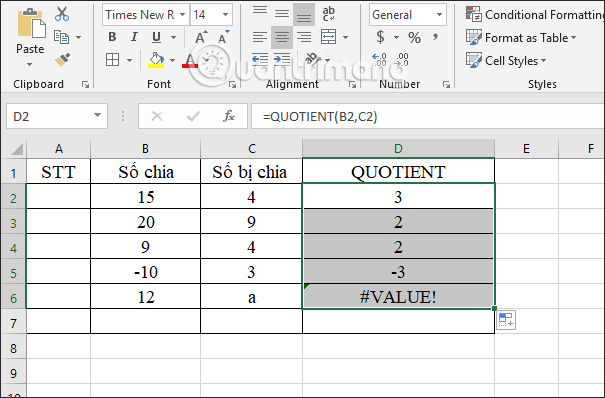Apply accounting dollar format
This screenshot has width=605, height=398.
coord(380,37)
